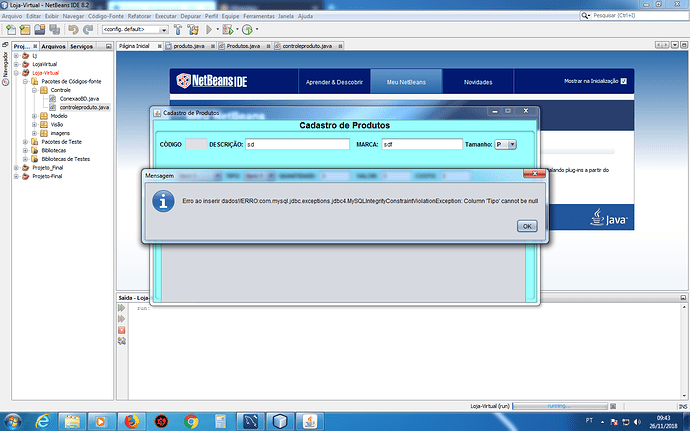The width and height of the screenshot is (690, 431).
Task: Open the Novidades start page tab
Action: (x=478, y=82)
